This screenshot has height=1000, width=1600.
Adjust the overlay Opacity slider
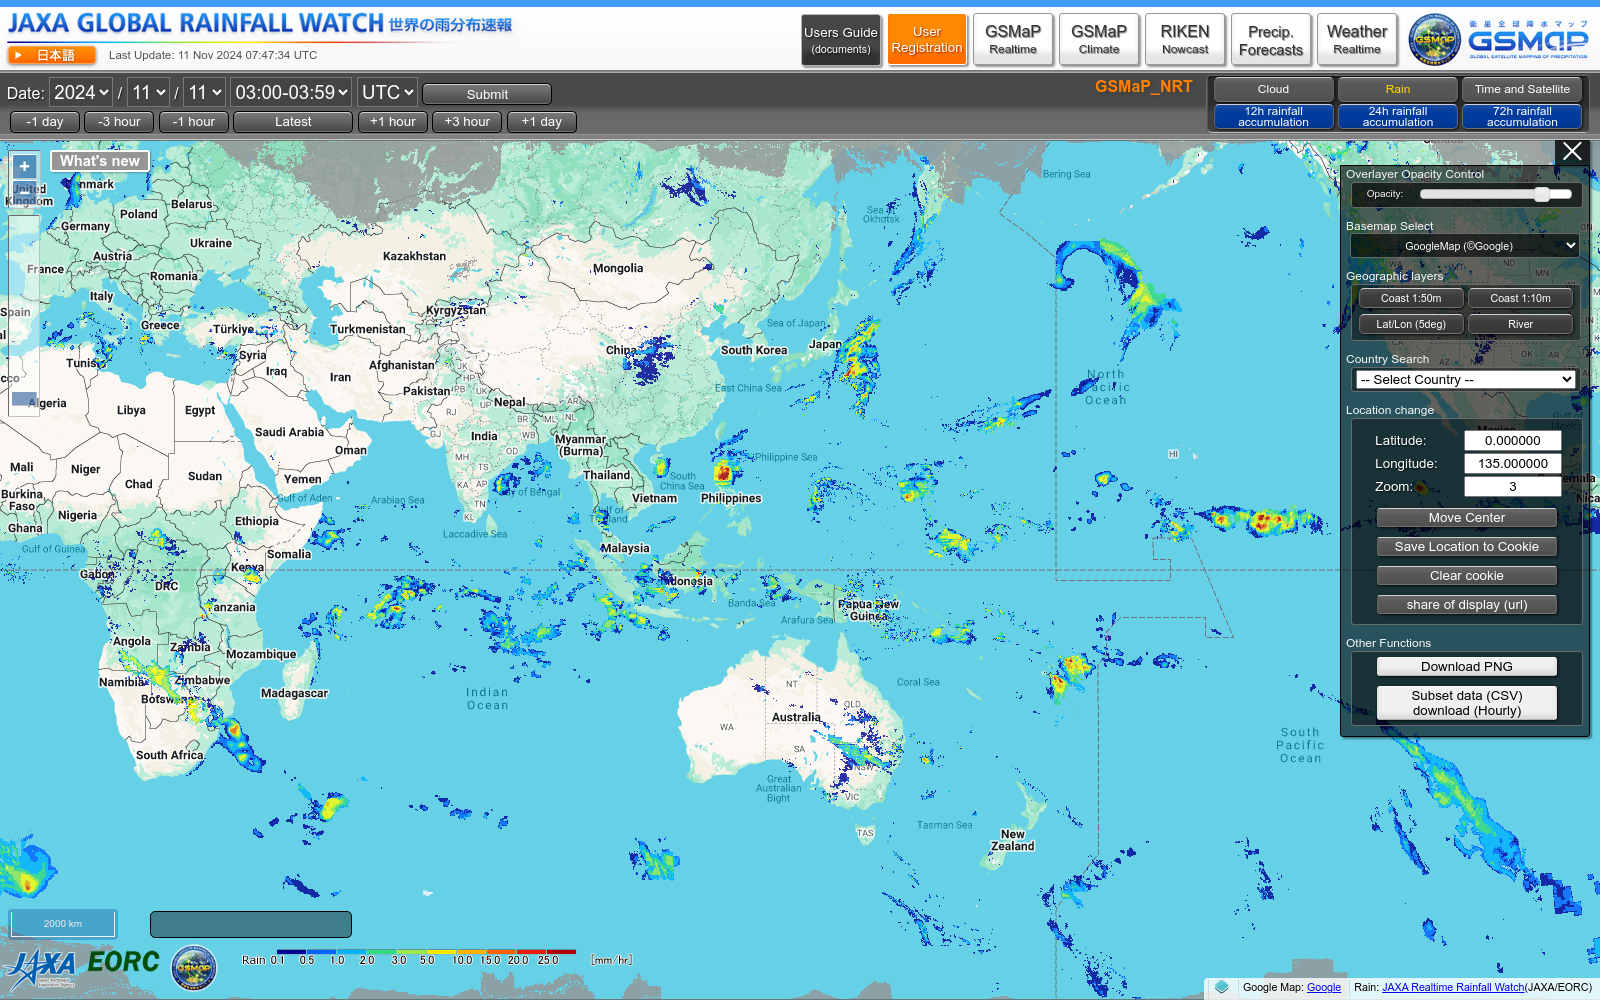(x=1496, y=194)
